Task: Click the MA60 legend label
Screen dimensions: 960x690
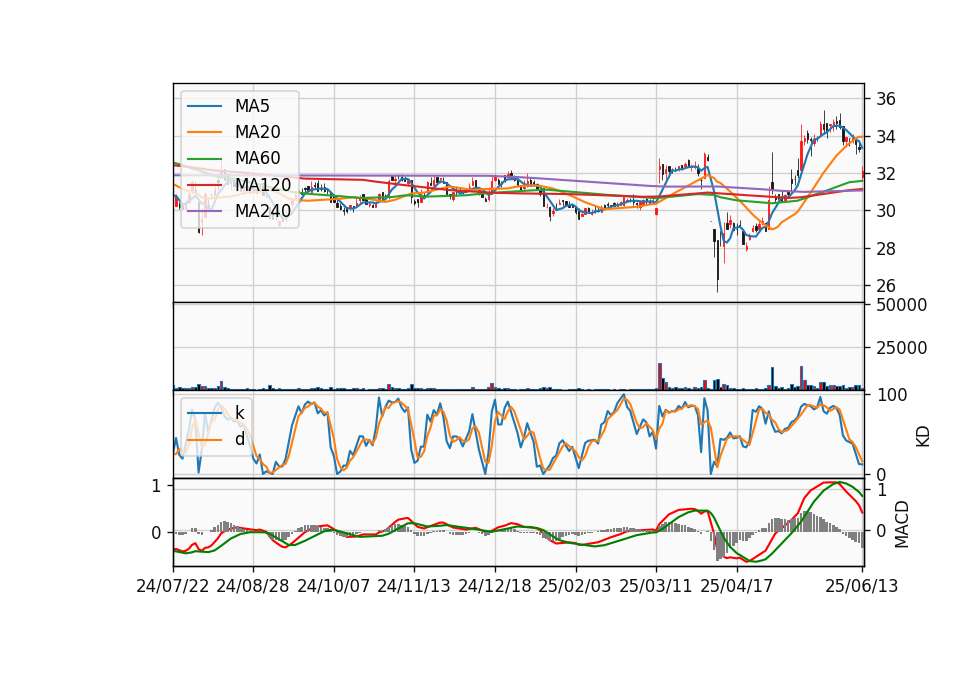Action: point(258,158)
